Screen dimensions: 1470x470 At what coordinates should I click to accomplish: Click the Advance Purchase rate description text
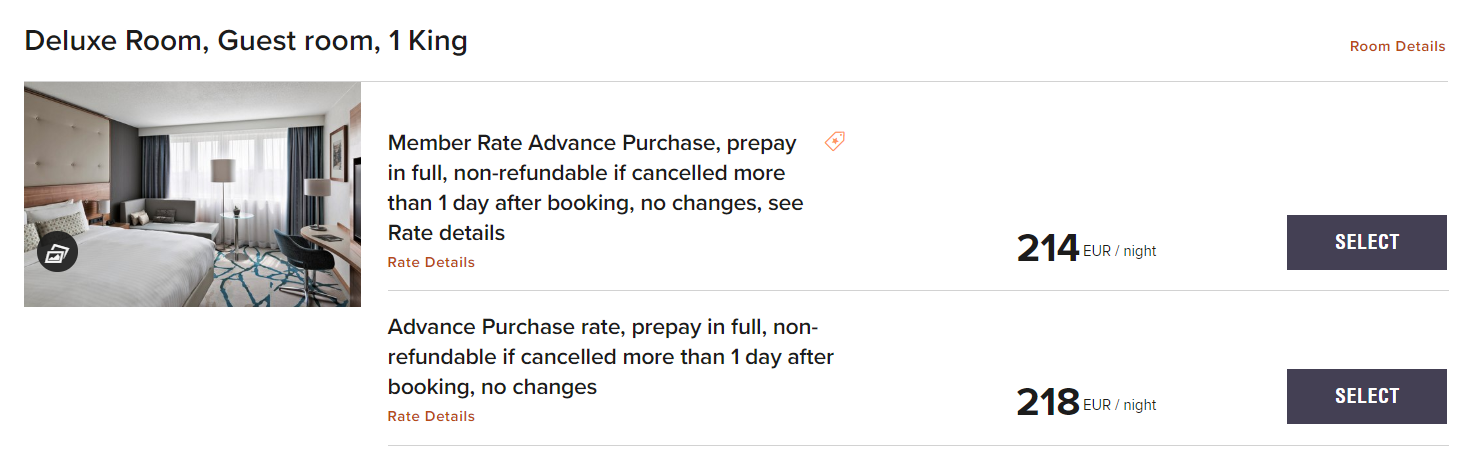[610, 357]
